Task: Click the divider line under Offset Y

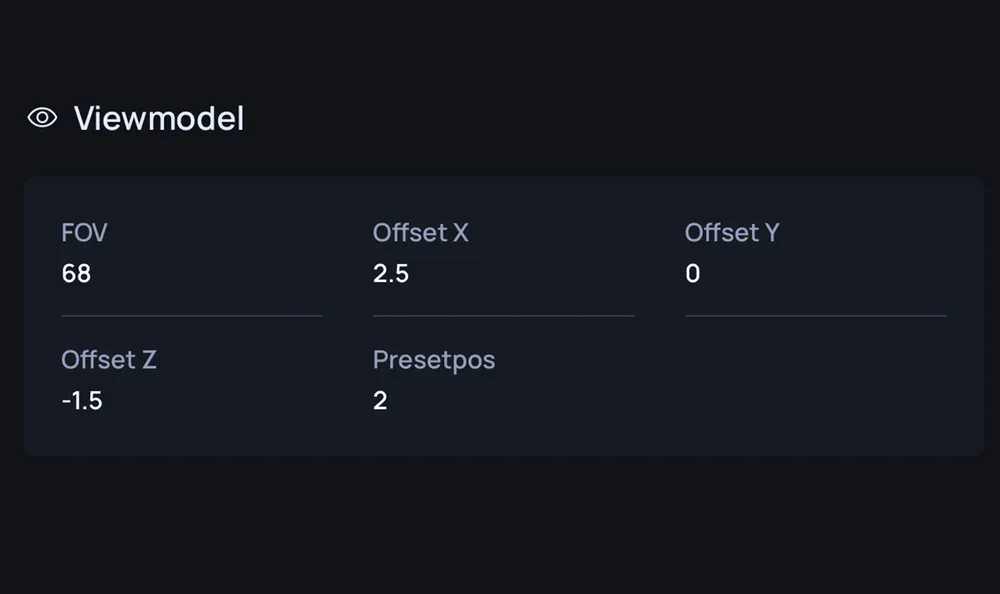Action: 816,315
